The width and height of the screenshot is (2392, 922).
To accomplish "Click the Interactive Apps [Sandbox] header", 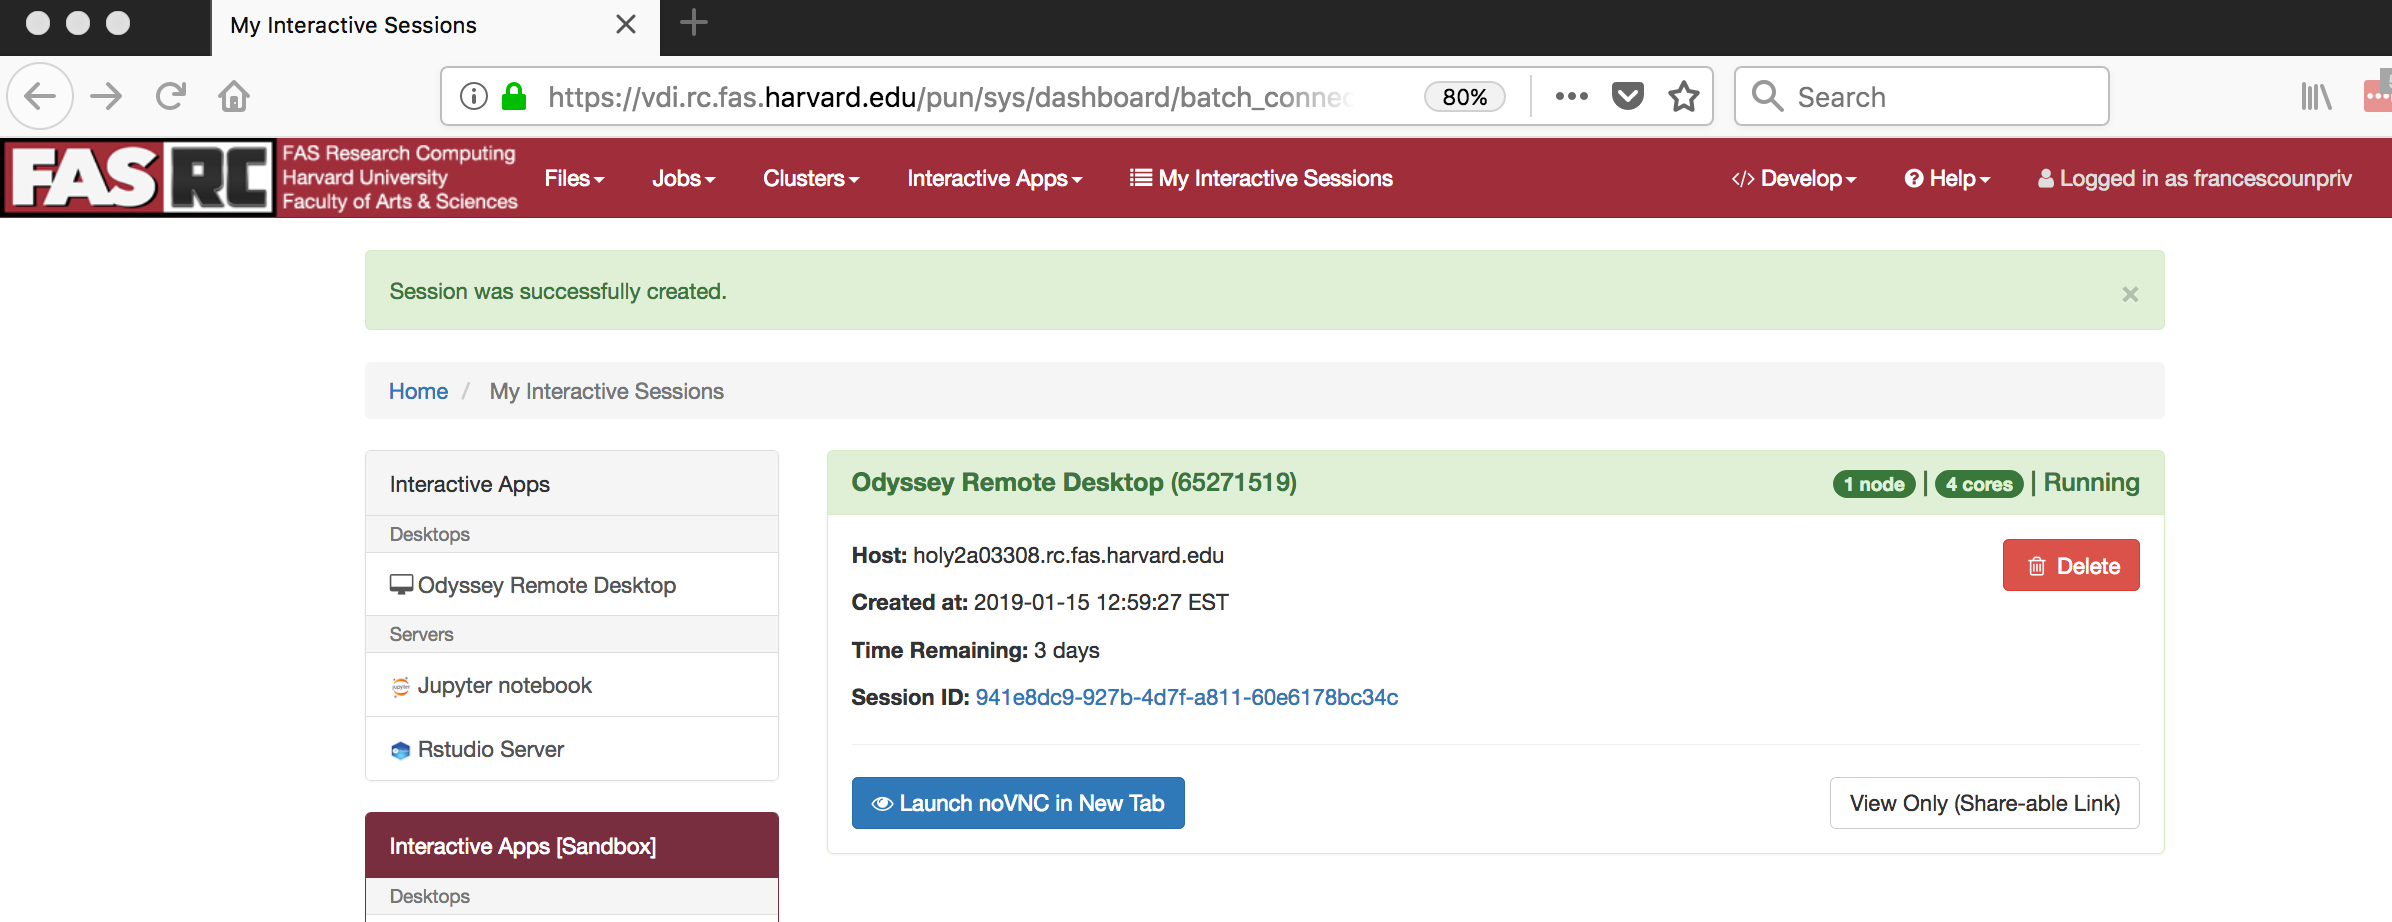I will point(572,846).
